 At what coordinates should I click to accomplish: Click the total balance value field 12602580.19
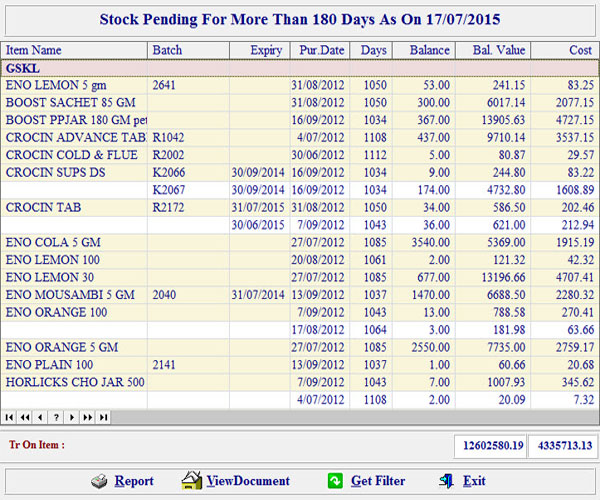[x=487, y=445]
